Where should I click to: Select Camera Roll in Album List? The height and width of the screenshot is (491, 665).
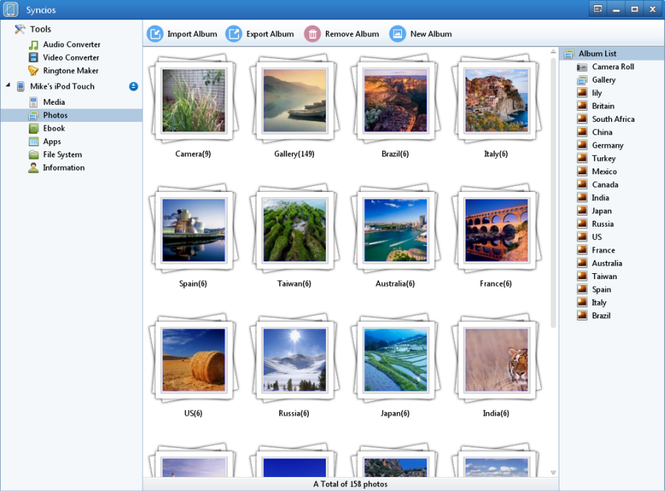coord(606,67)
